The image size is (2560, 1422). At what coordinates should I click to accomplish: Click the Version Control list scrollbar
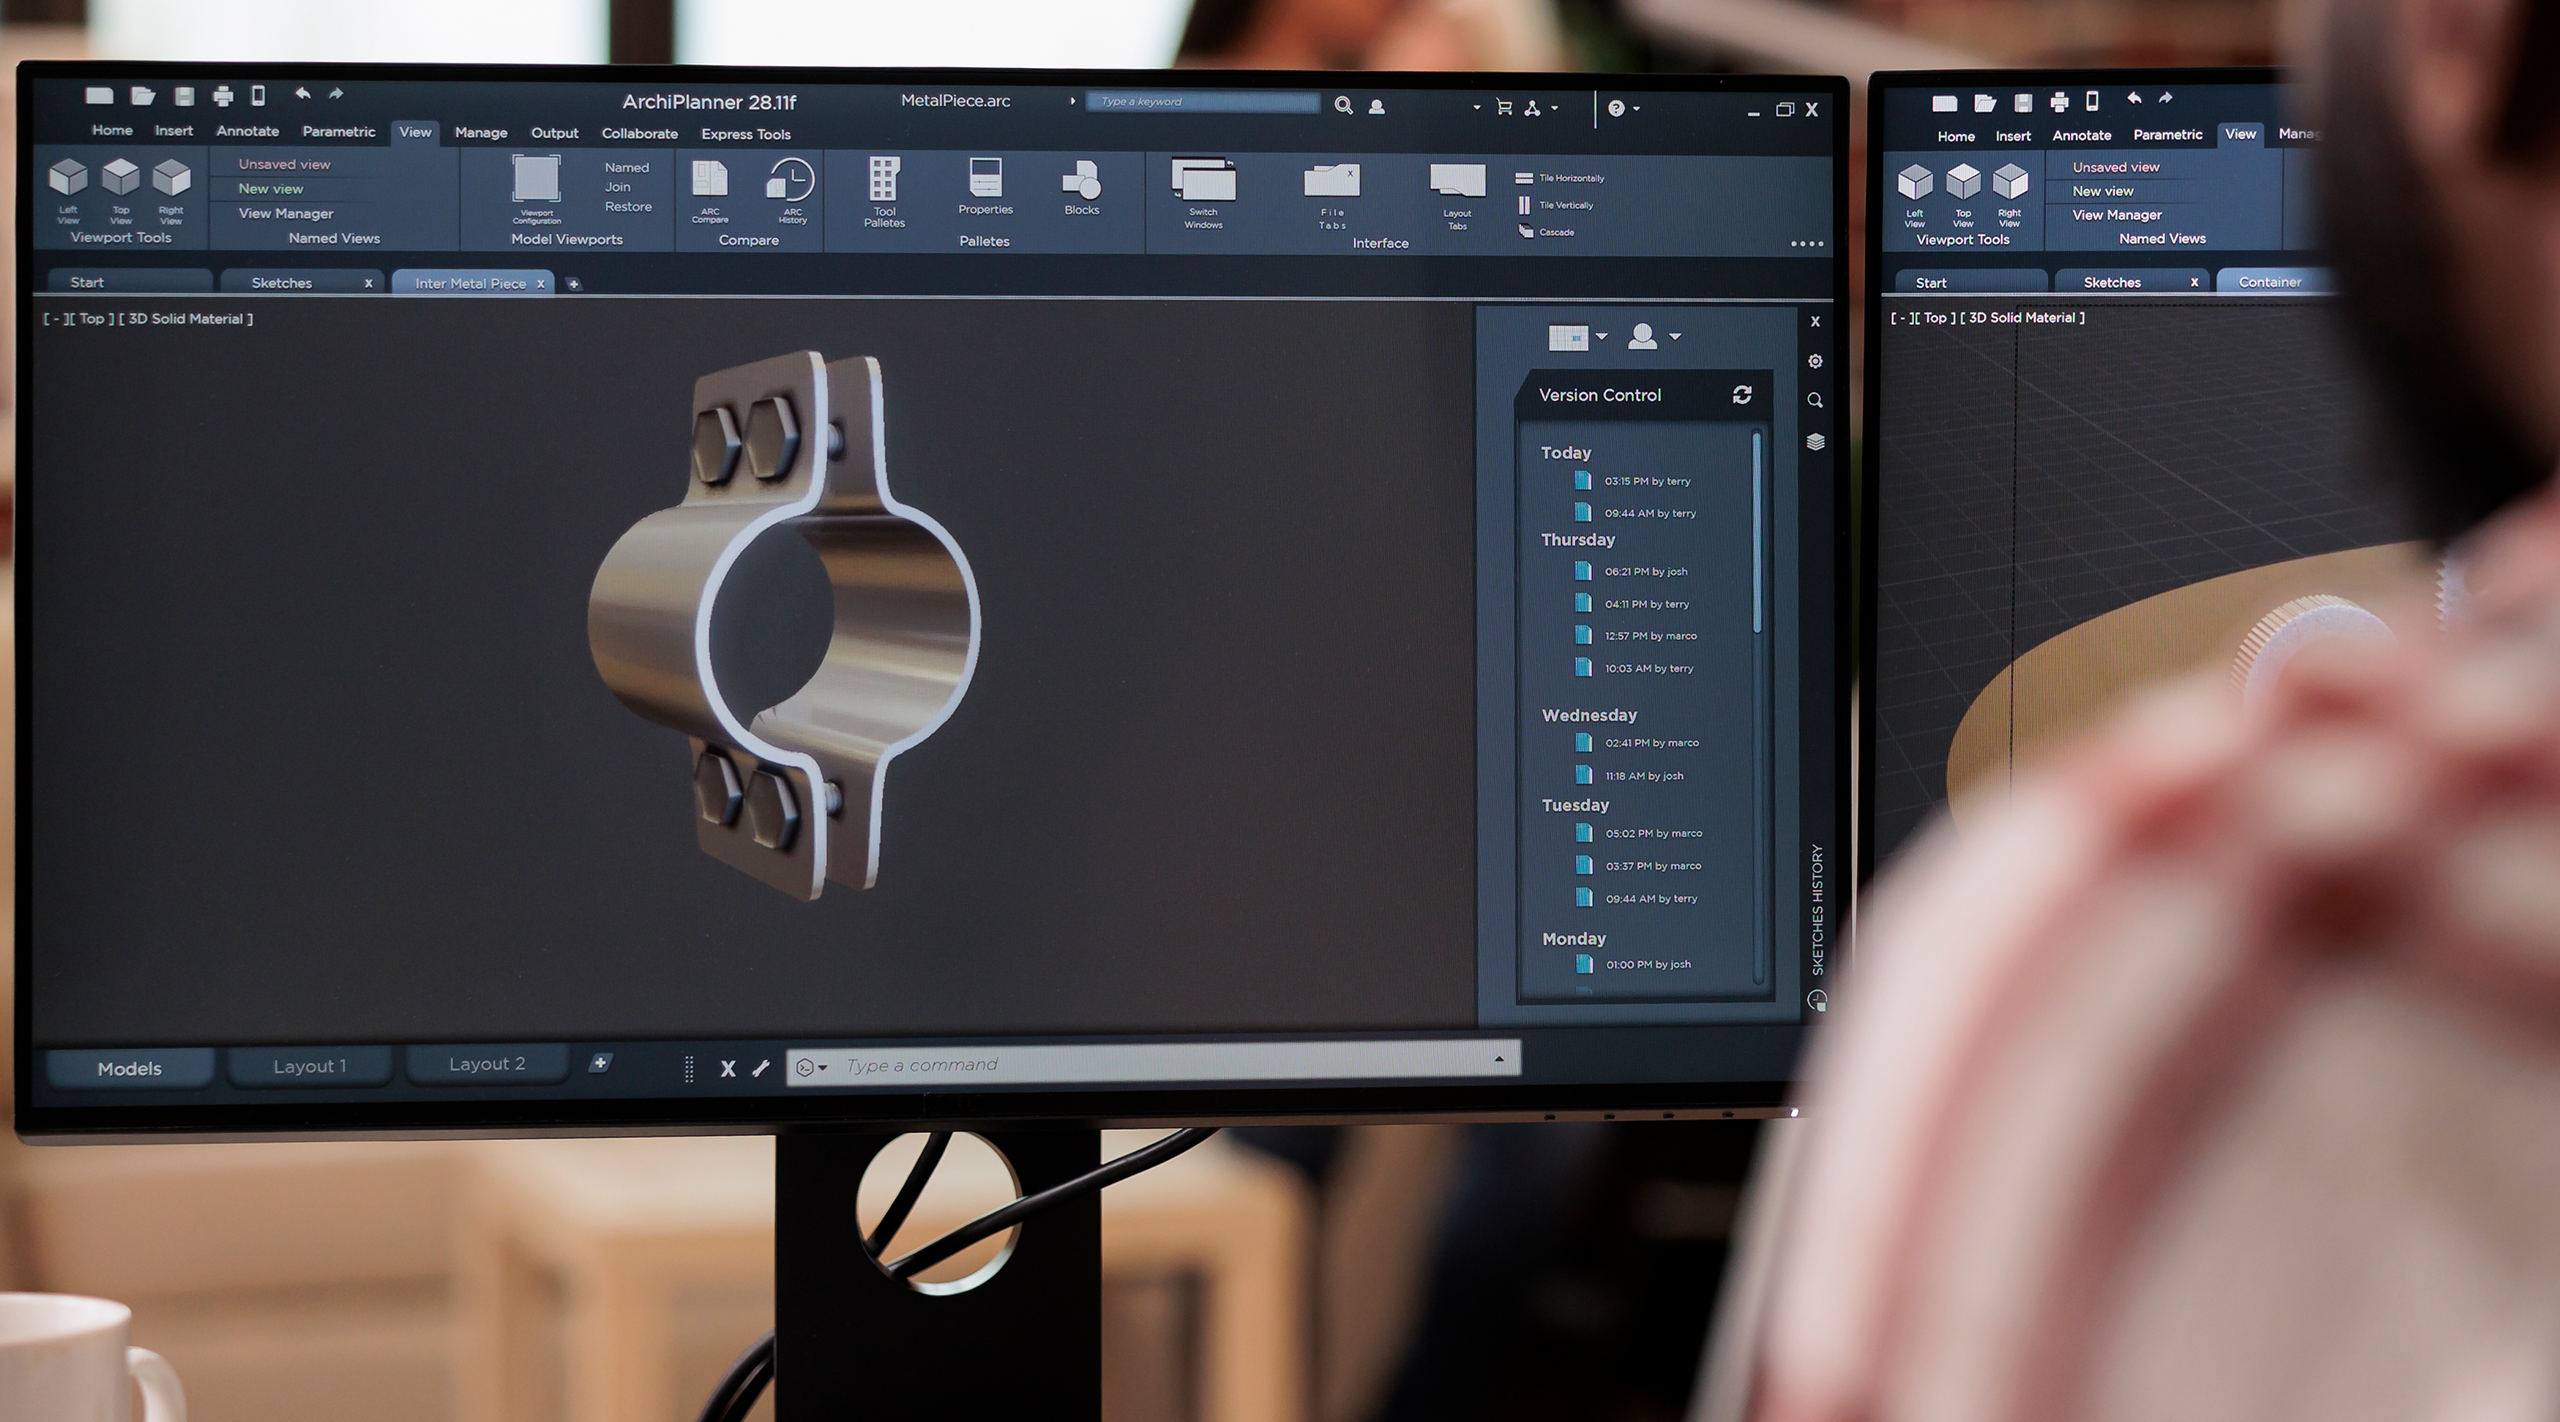tap(1756, 532)
